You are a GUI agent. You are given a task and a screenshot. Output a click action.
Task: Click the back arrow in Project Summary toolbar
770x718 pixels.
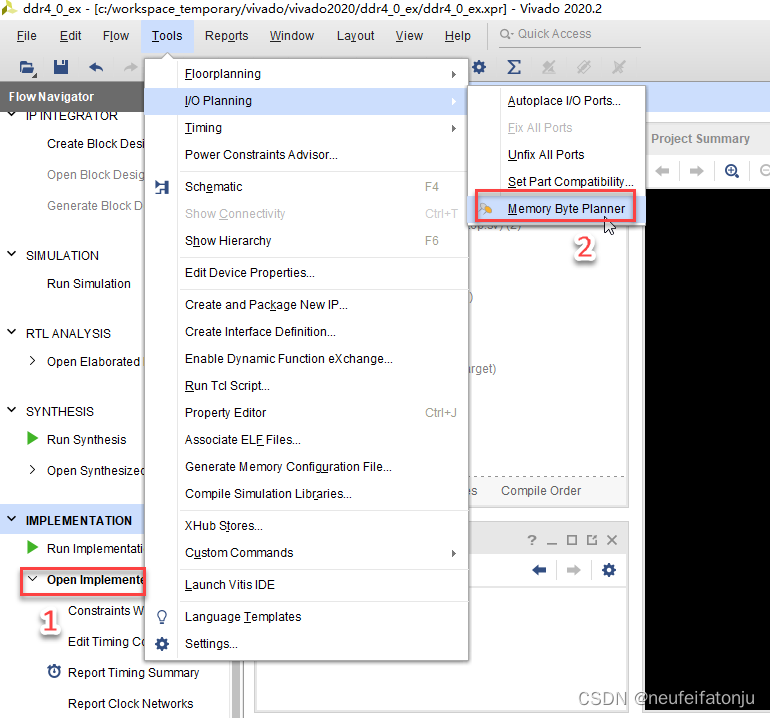(662, 171)
